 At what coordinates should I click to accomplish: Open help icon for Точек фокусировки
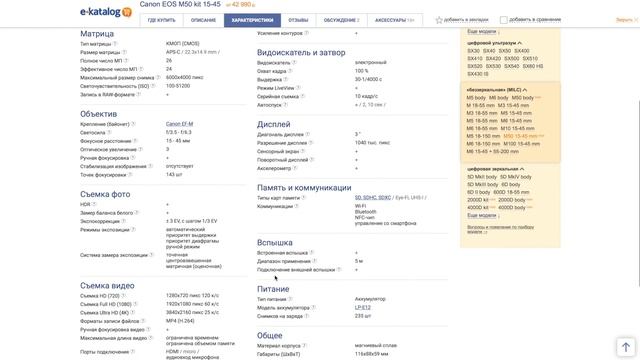[130, 175]
